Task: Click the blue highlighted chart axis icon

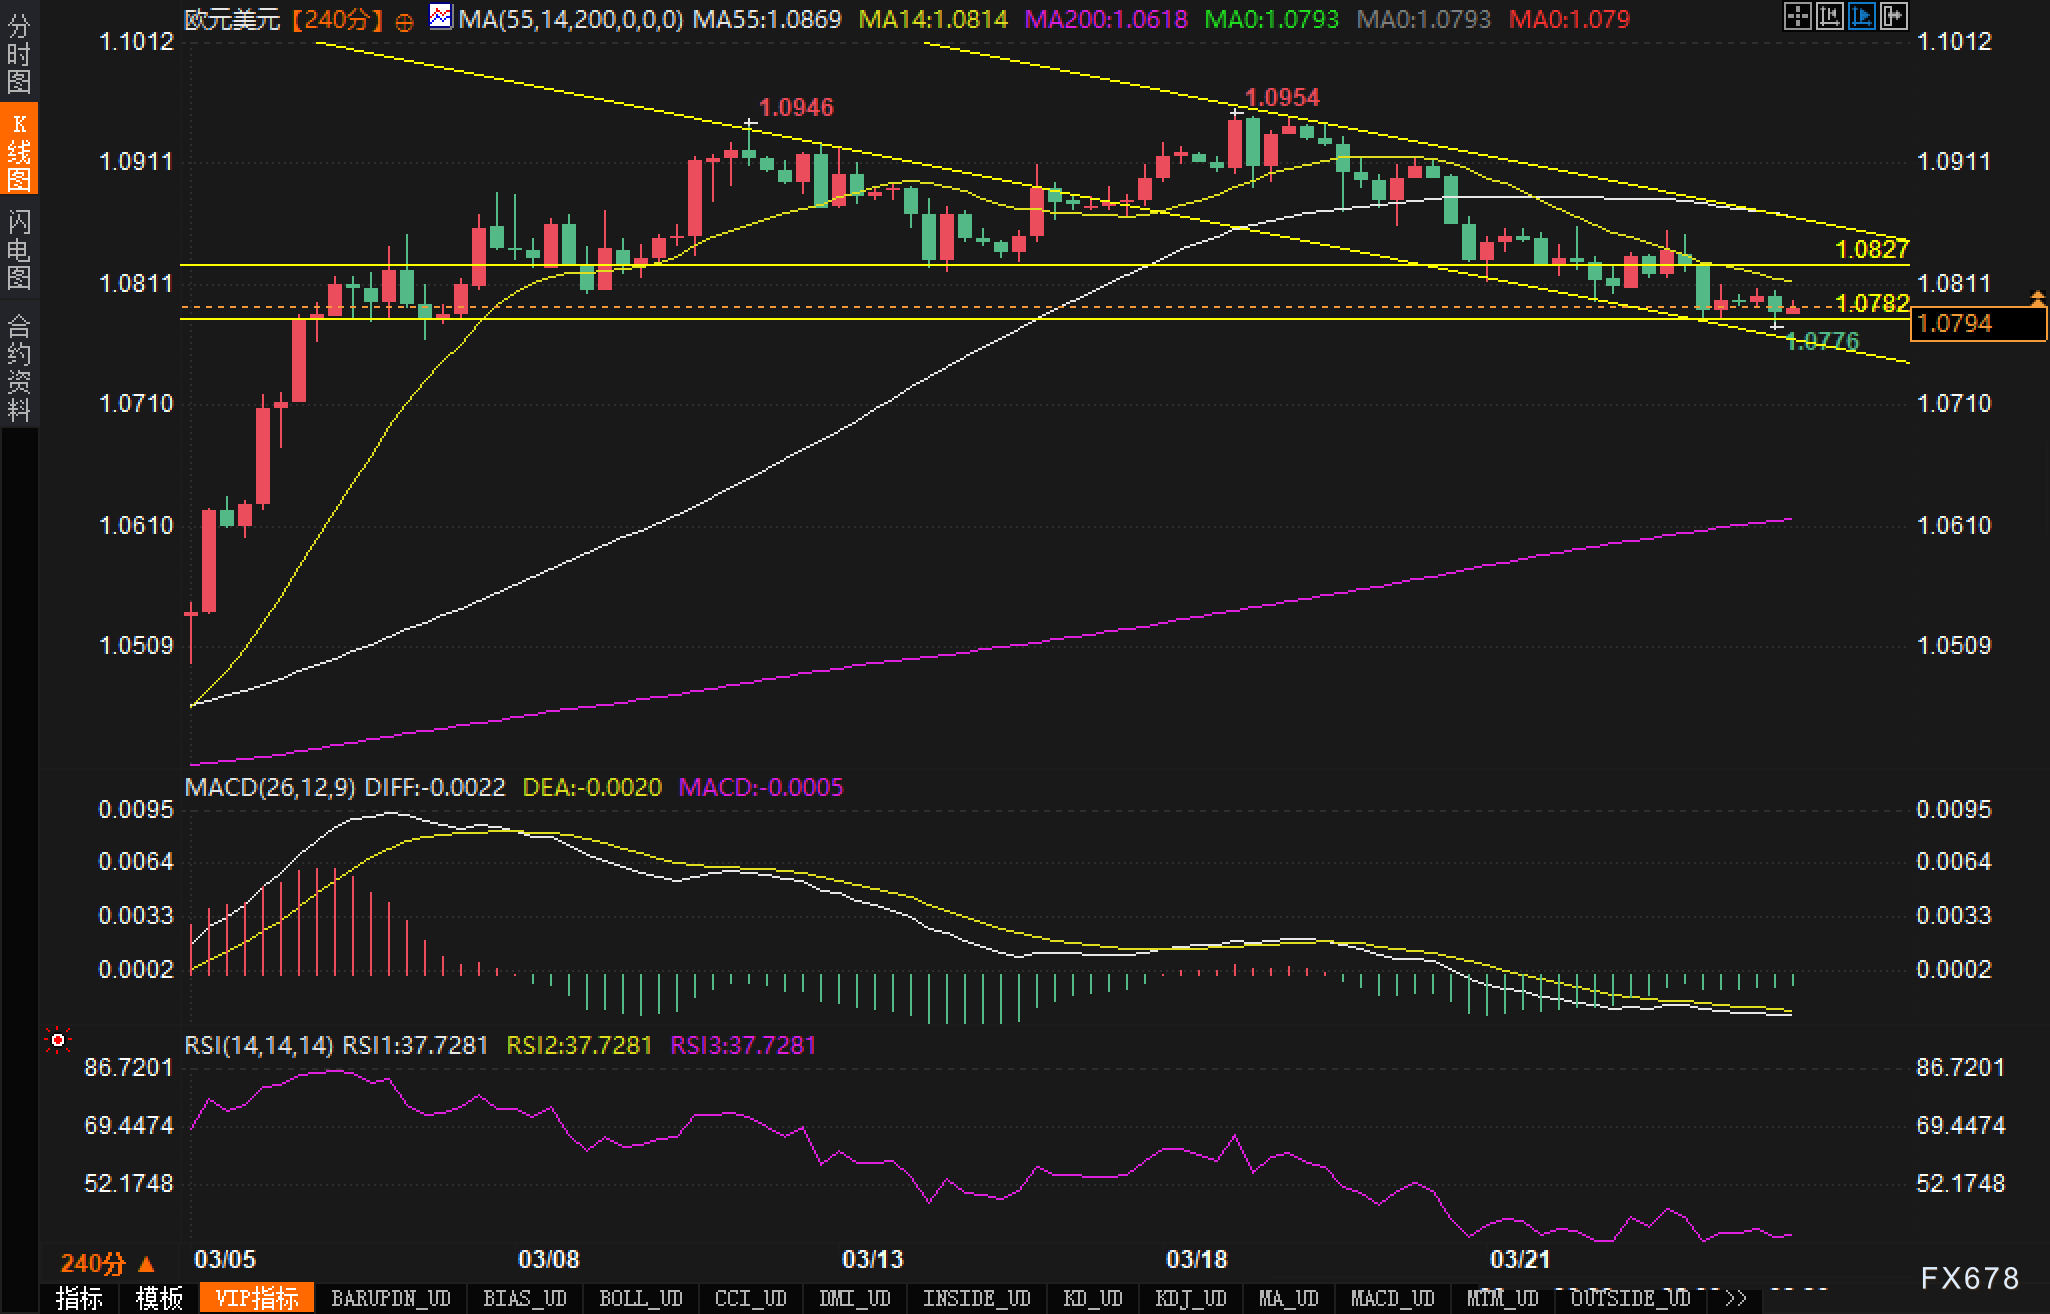Action: (1861, 16)
